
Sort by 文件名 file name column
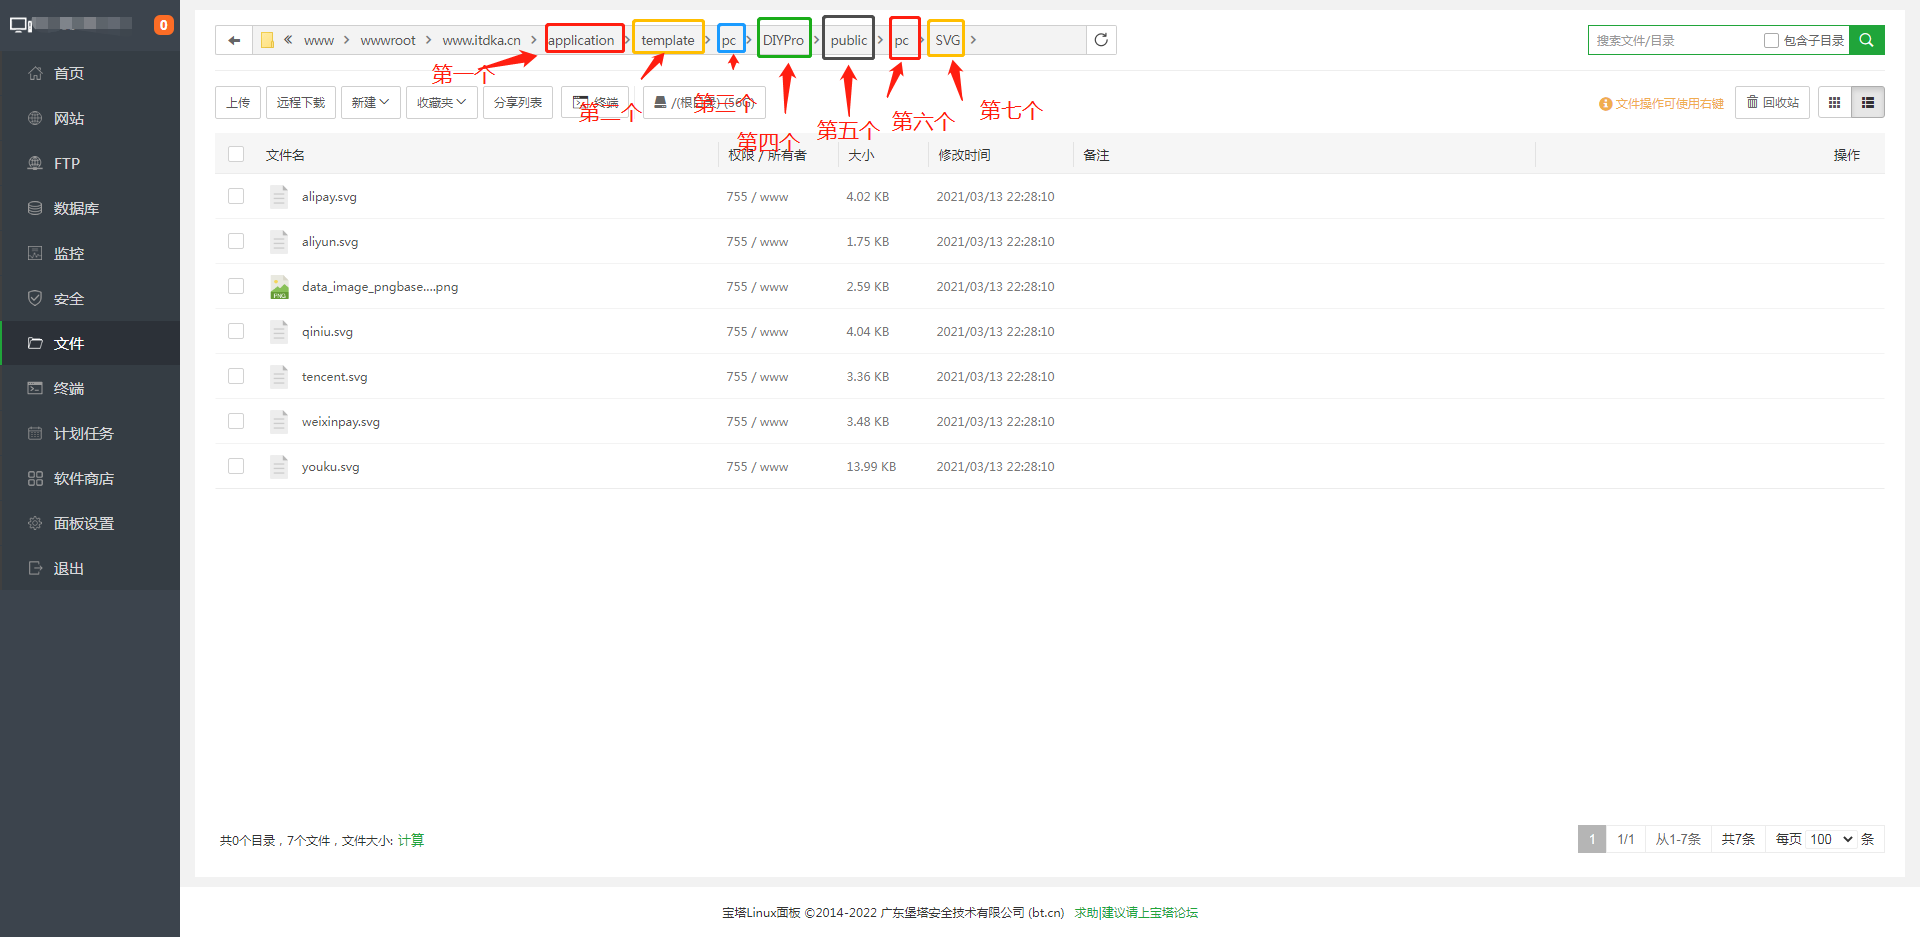[285, 155]
